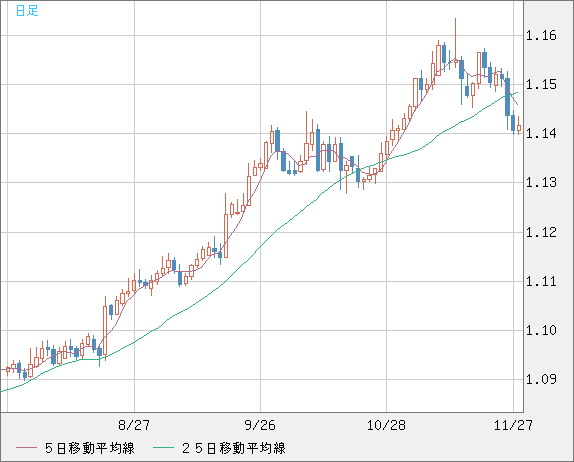Screen dimensions: 574x462
Task: Click the 11/27 date axis label
Action: pos(513,425)
